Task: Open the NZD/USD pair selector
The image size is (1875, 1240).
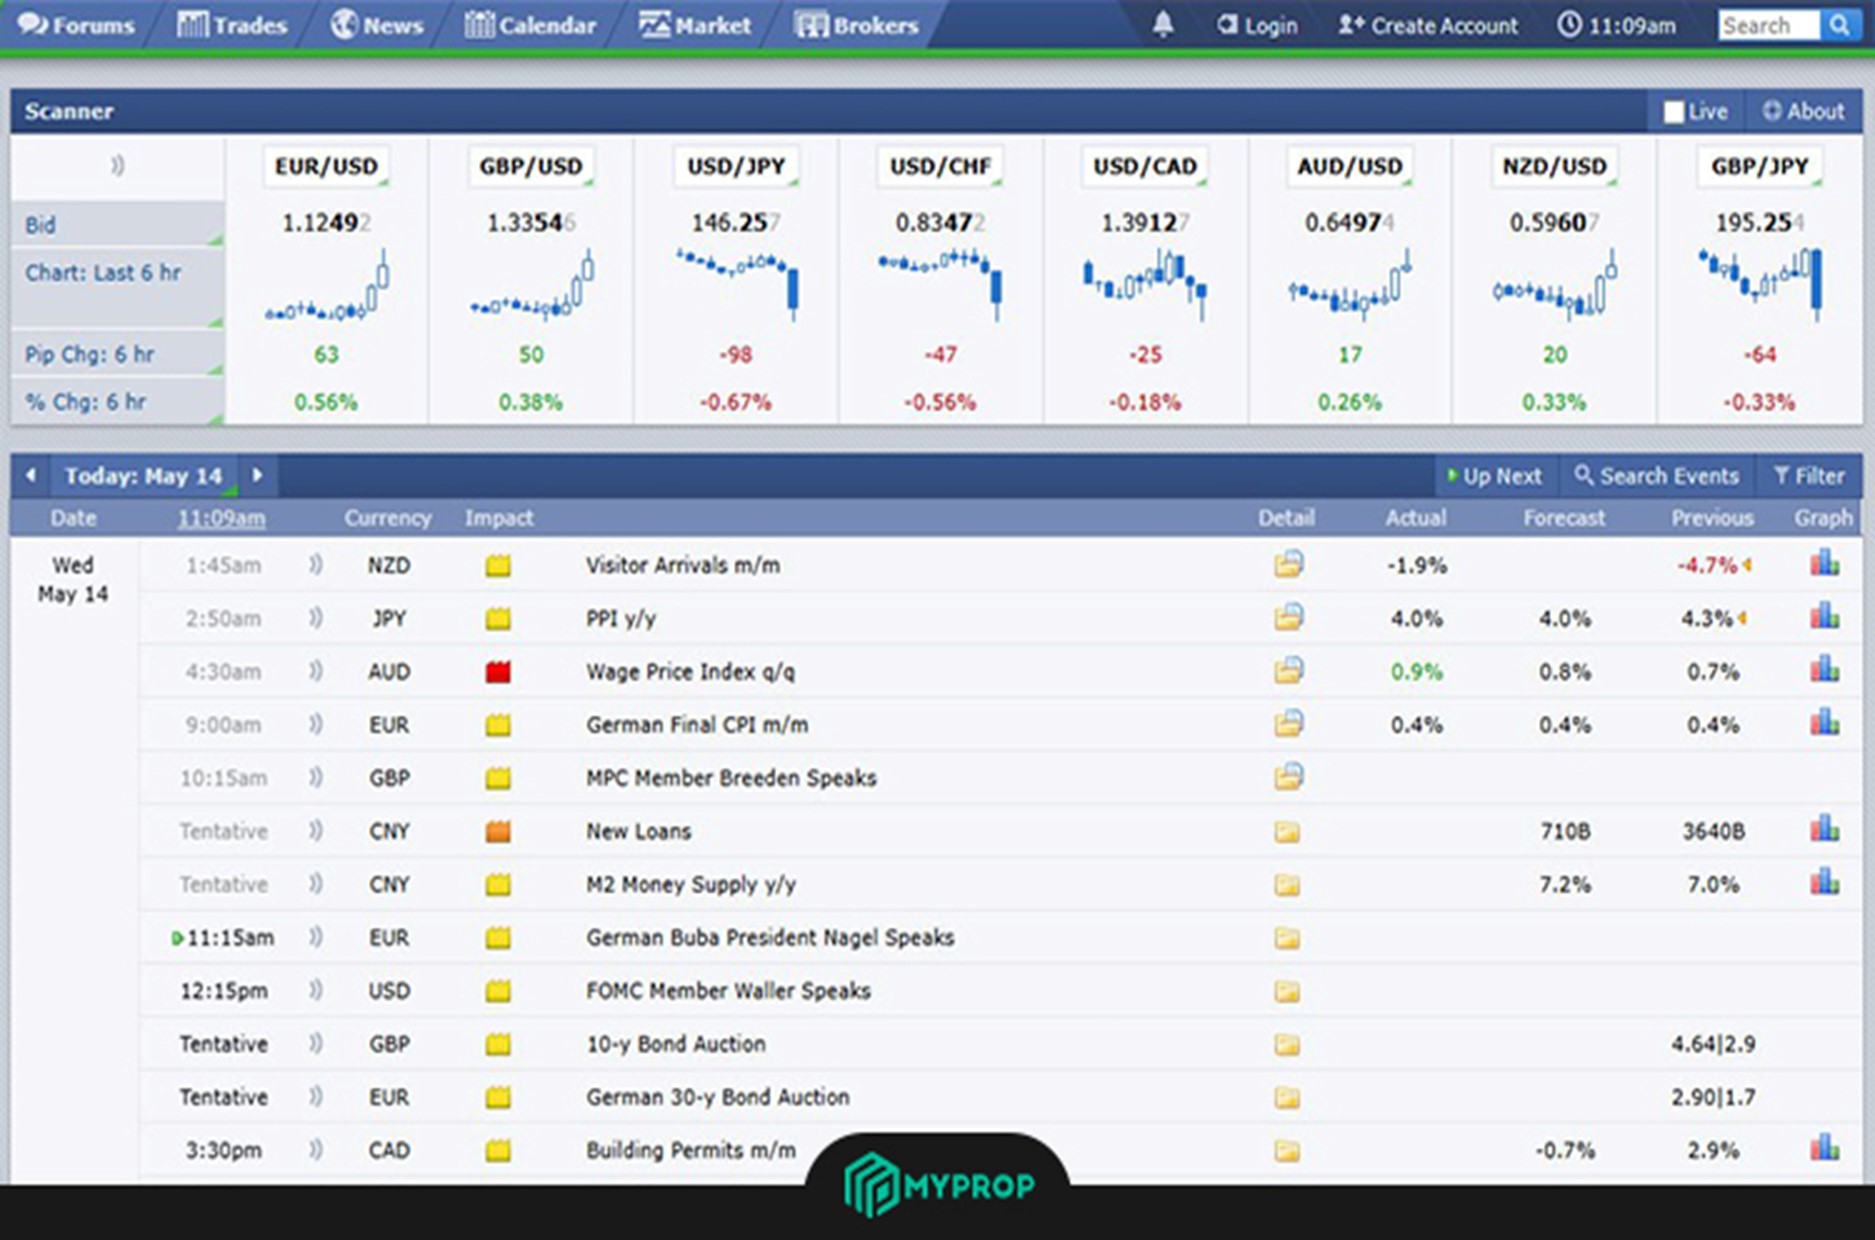Action: (1554, 166)
